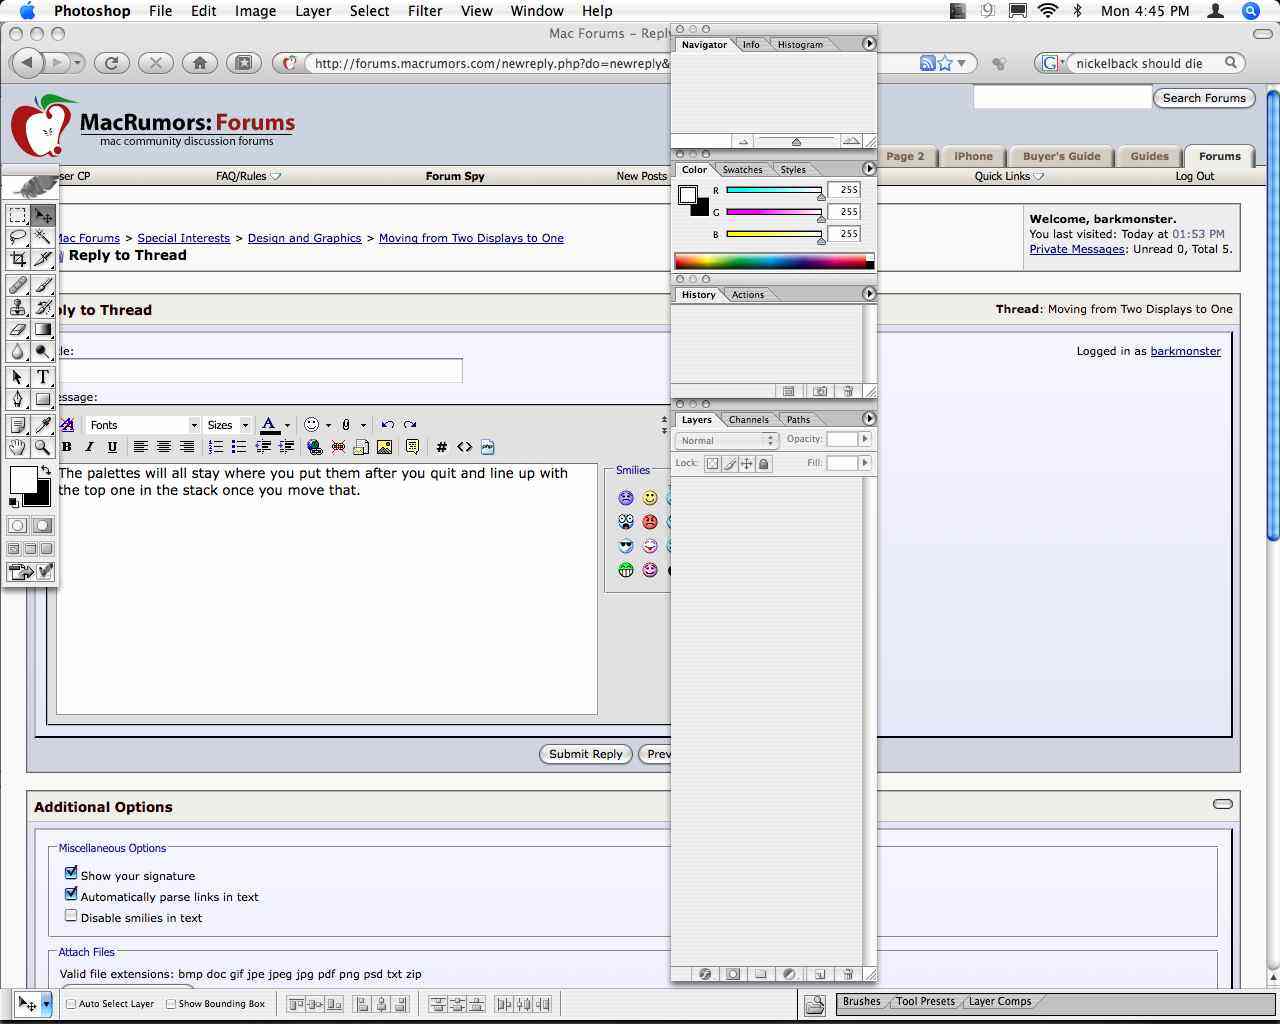Open the Layer menu in menu bar
1280x1024 pixels.
pos(313,11)
